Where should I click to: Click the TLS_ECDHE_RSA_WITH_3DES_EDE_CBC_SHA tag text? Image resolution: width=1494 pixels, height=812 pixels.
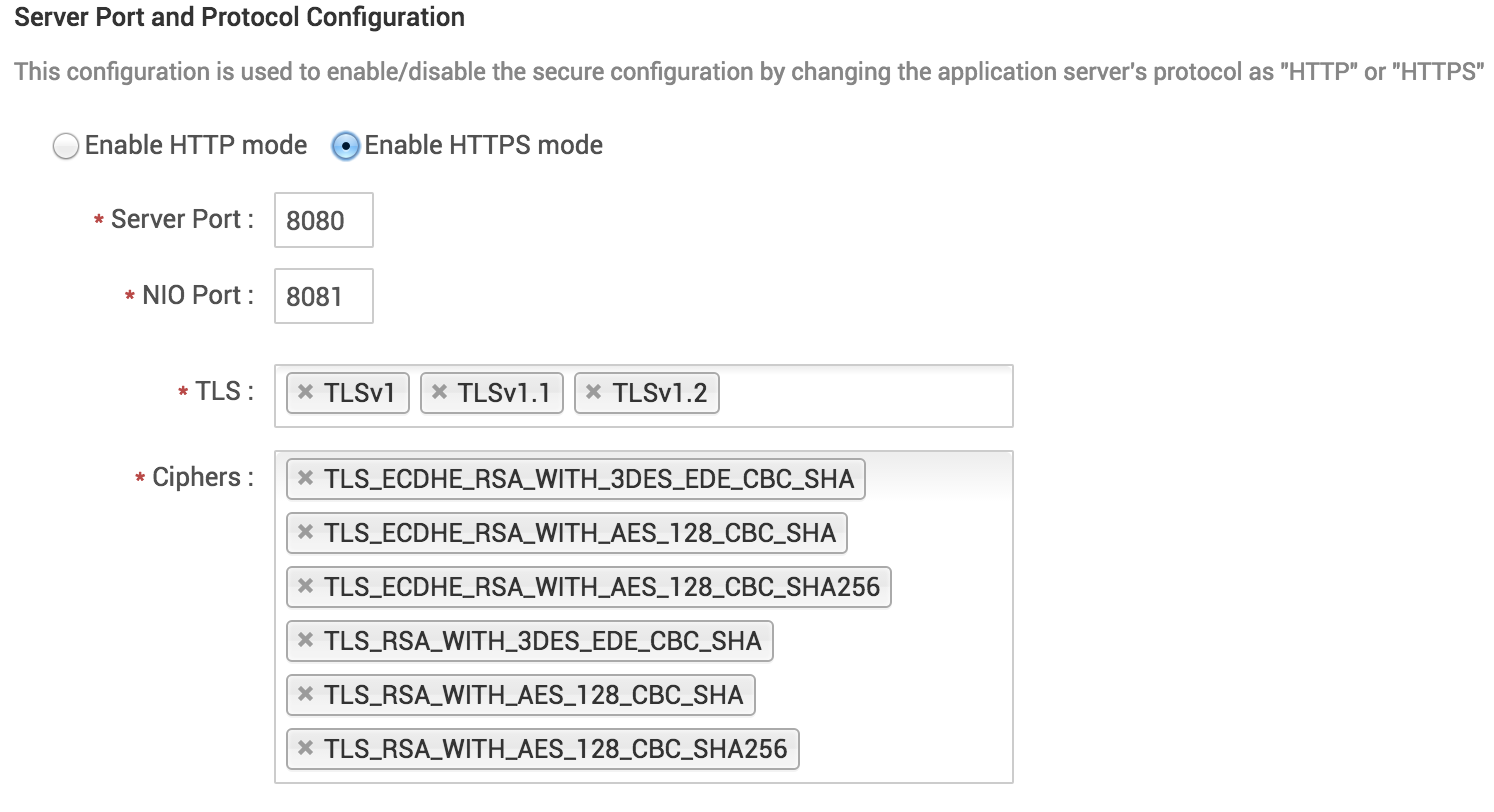pyautogui.click(x=589, y=479)
